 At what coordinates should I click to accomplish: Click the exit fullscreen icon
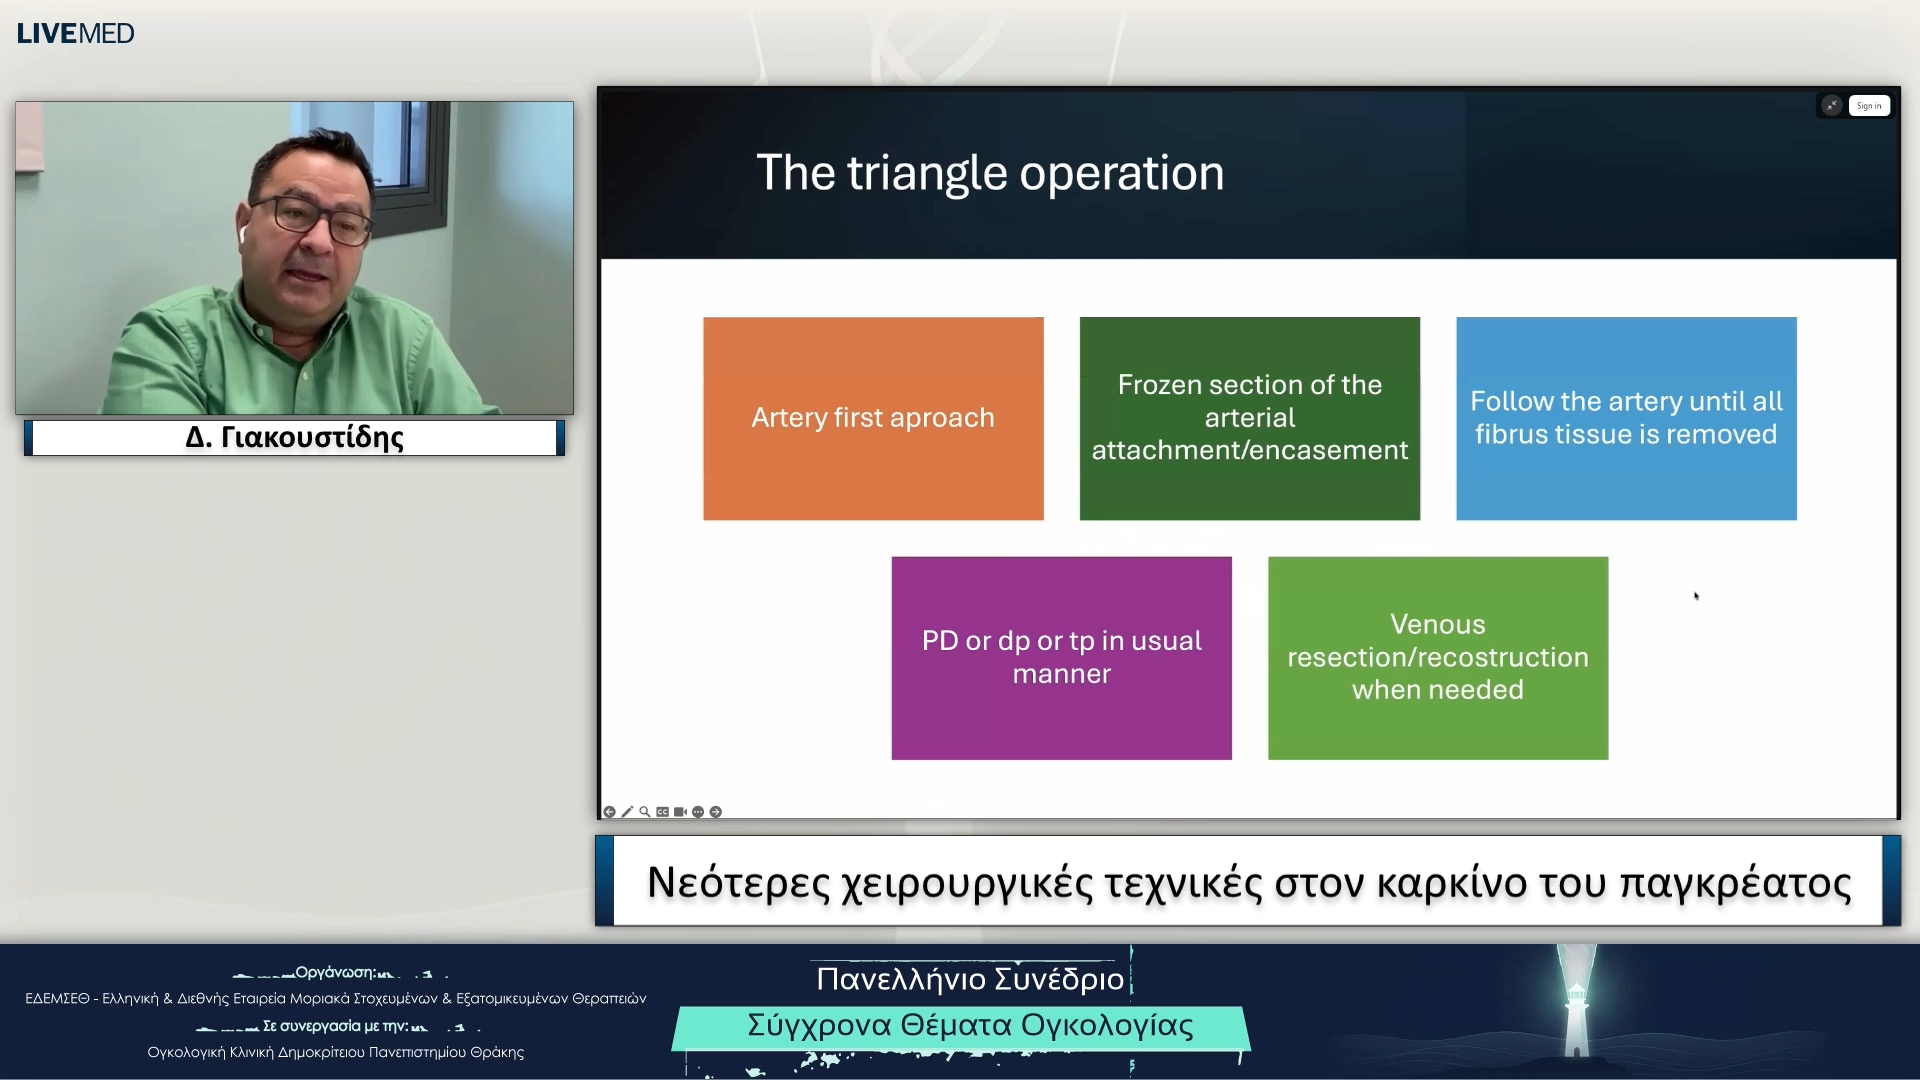pyautogui.click(x=1830, y=105)
